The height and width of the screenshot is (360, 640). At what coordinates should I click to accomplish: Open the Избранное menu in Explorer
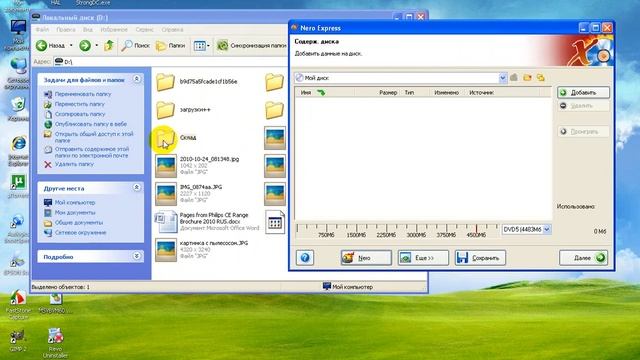tap(114, 29)
